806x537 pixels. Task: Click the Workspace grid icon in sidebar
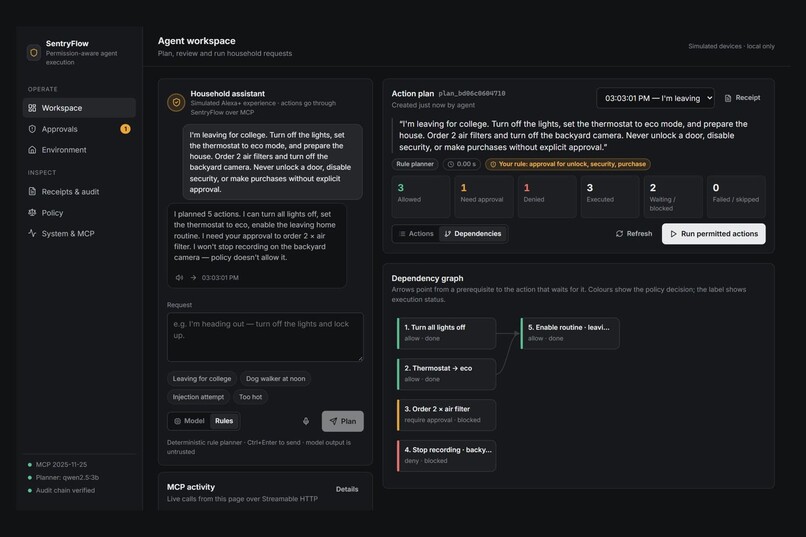point(32,108)
